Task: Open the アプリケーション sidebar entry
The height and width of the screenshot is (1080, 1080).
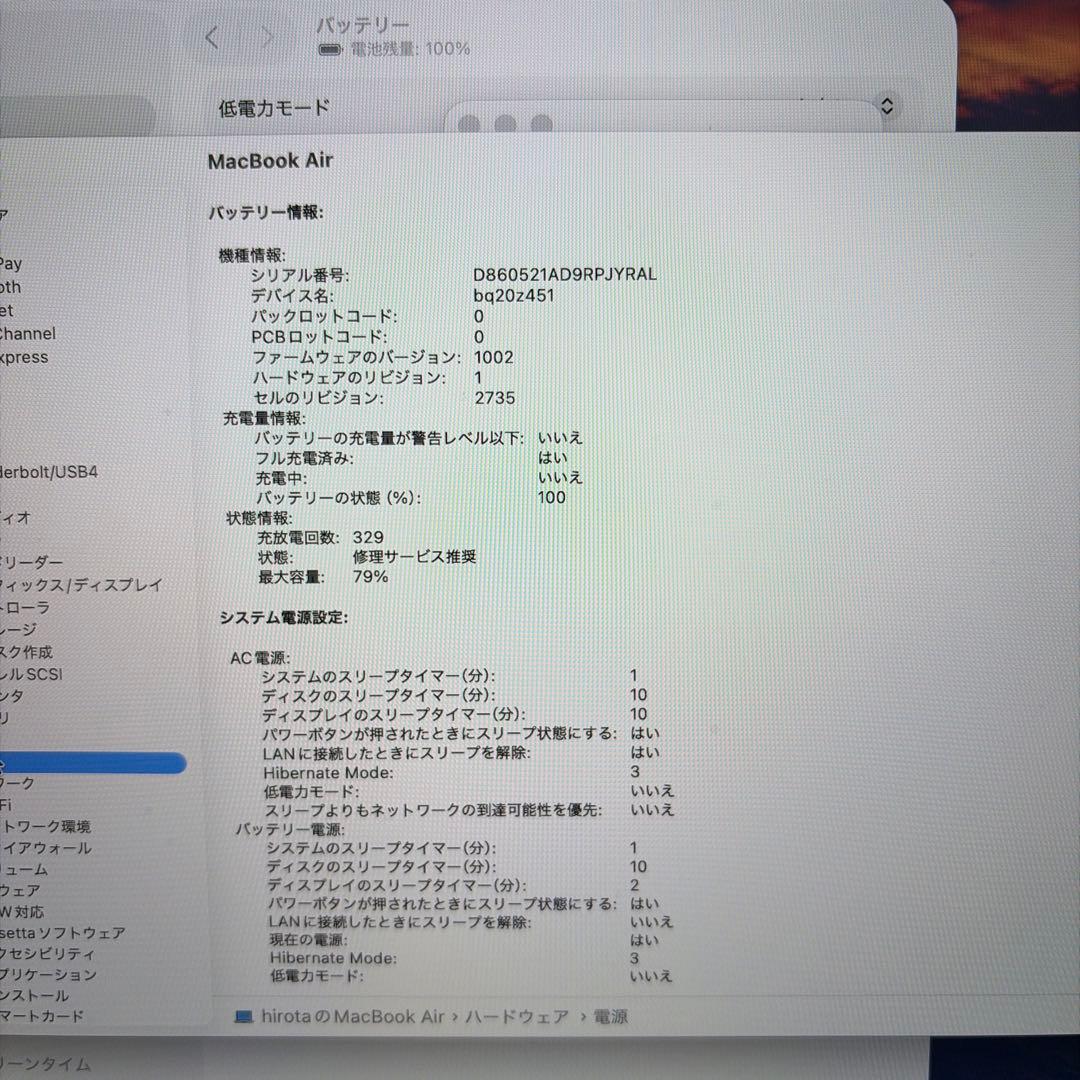Action: click(x=48, y=975)
